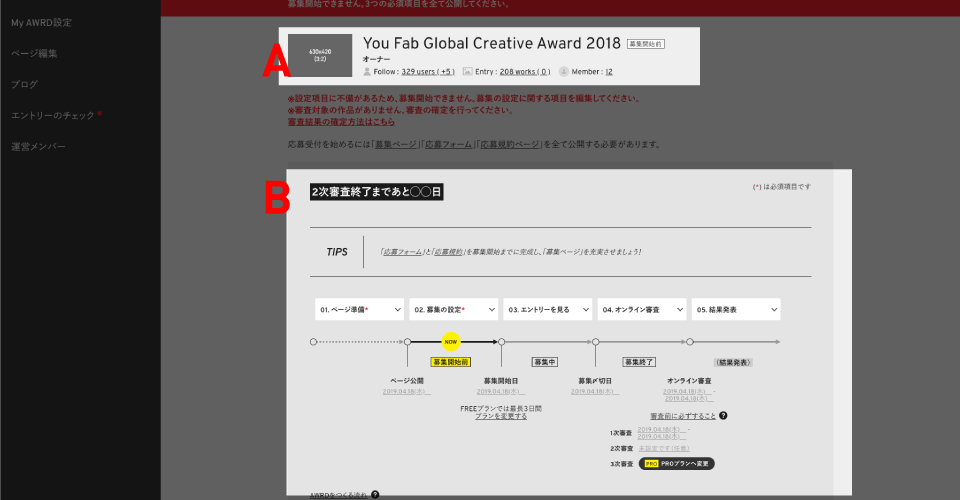The width and height of the screenshot is (960, 500).
Task: Expand the 04. オンライン審査 dropdown
Action: (642, 309)
